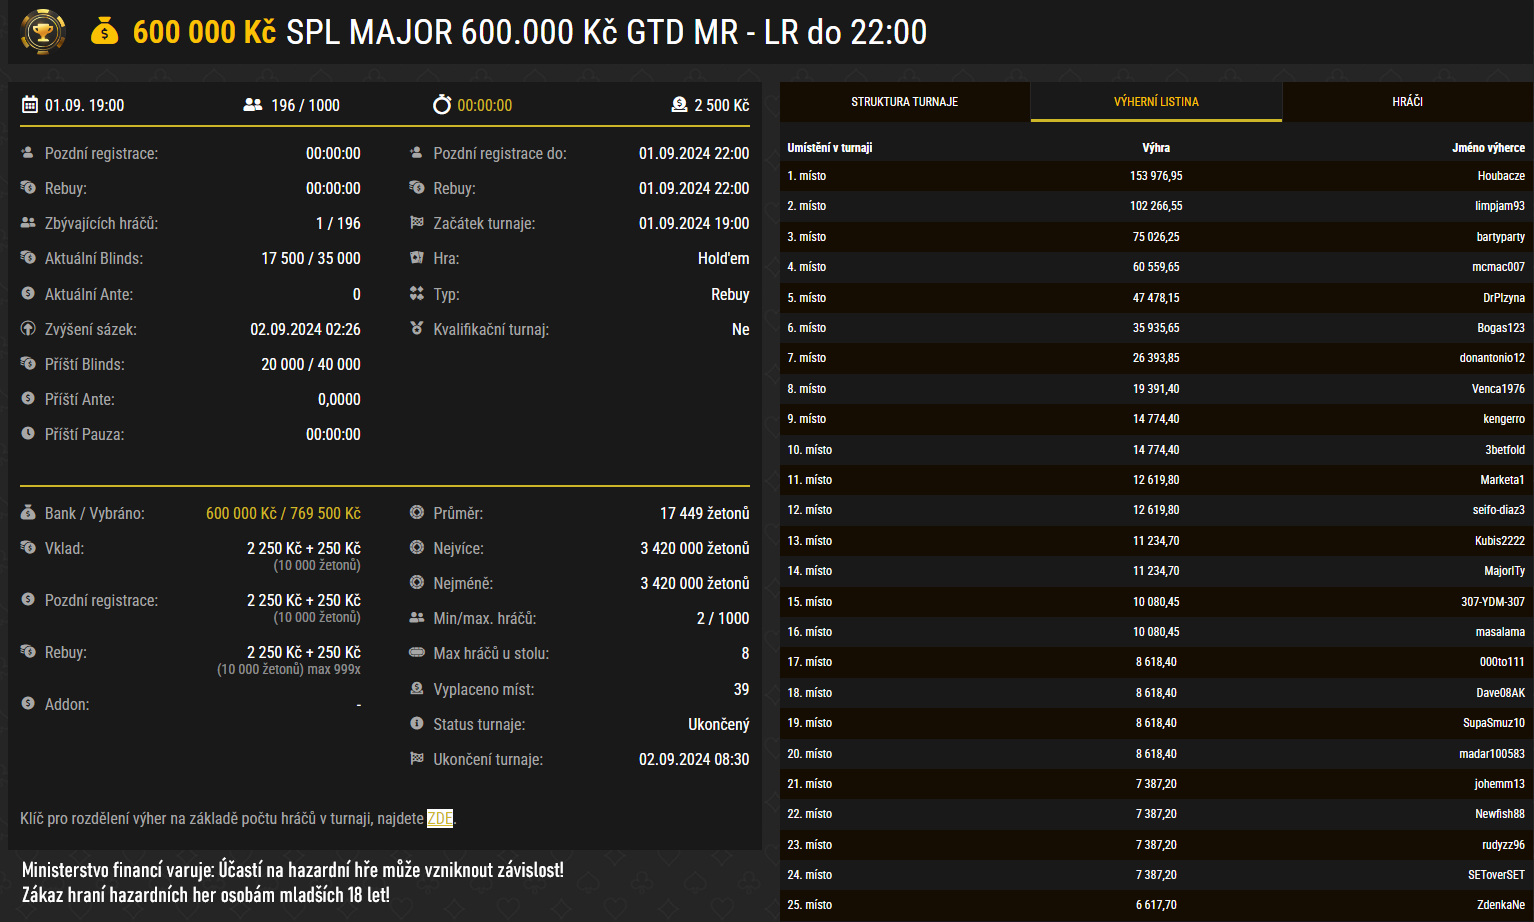This screenshot has height=922, width=1534.
Task: Select player Bogas123
Action: point(1501,328)
